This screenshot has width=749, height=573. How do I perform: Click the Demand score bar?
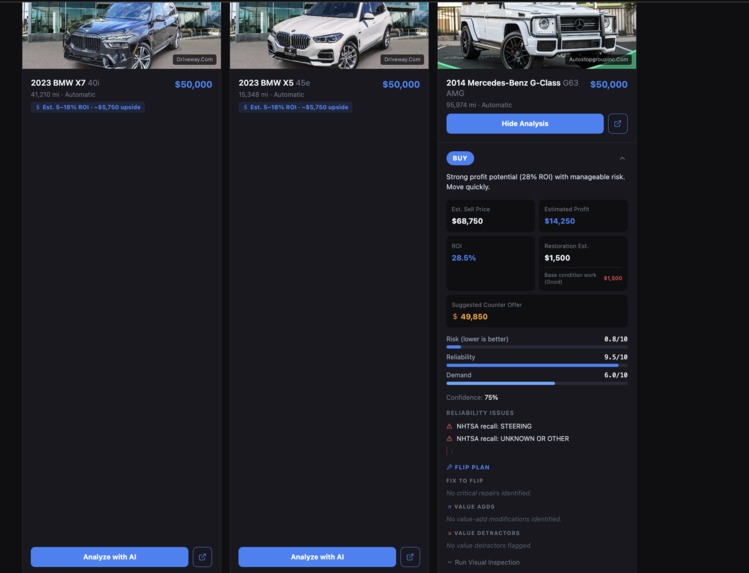tap(537, 383)
